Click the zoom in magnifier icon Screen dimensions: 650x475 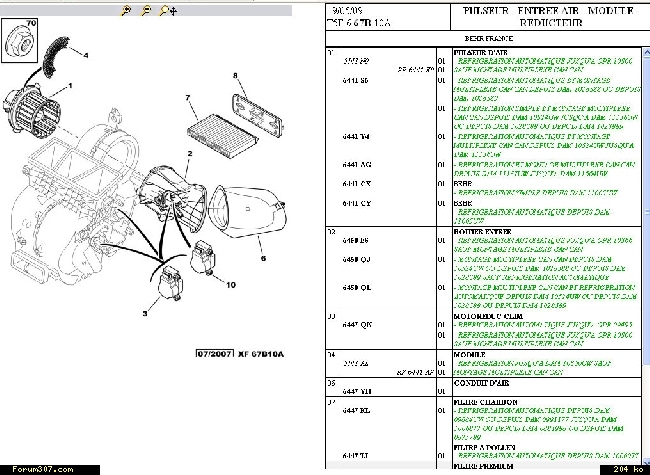pos(126,10)
